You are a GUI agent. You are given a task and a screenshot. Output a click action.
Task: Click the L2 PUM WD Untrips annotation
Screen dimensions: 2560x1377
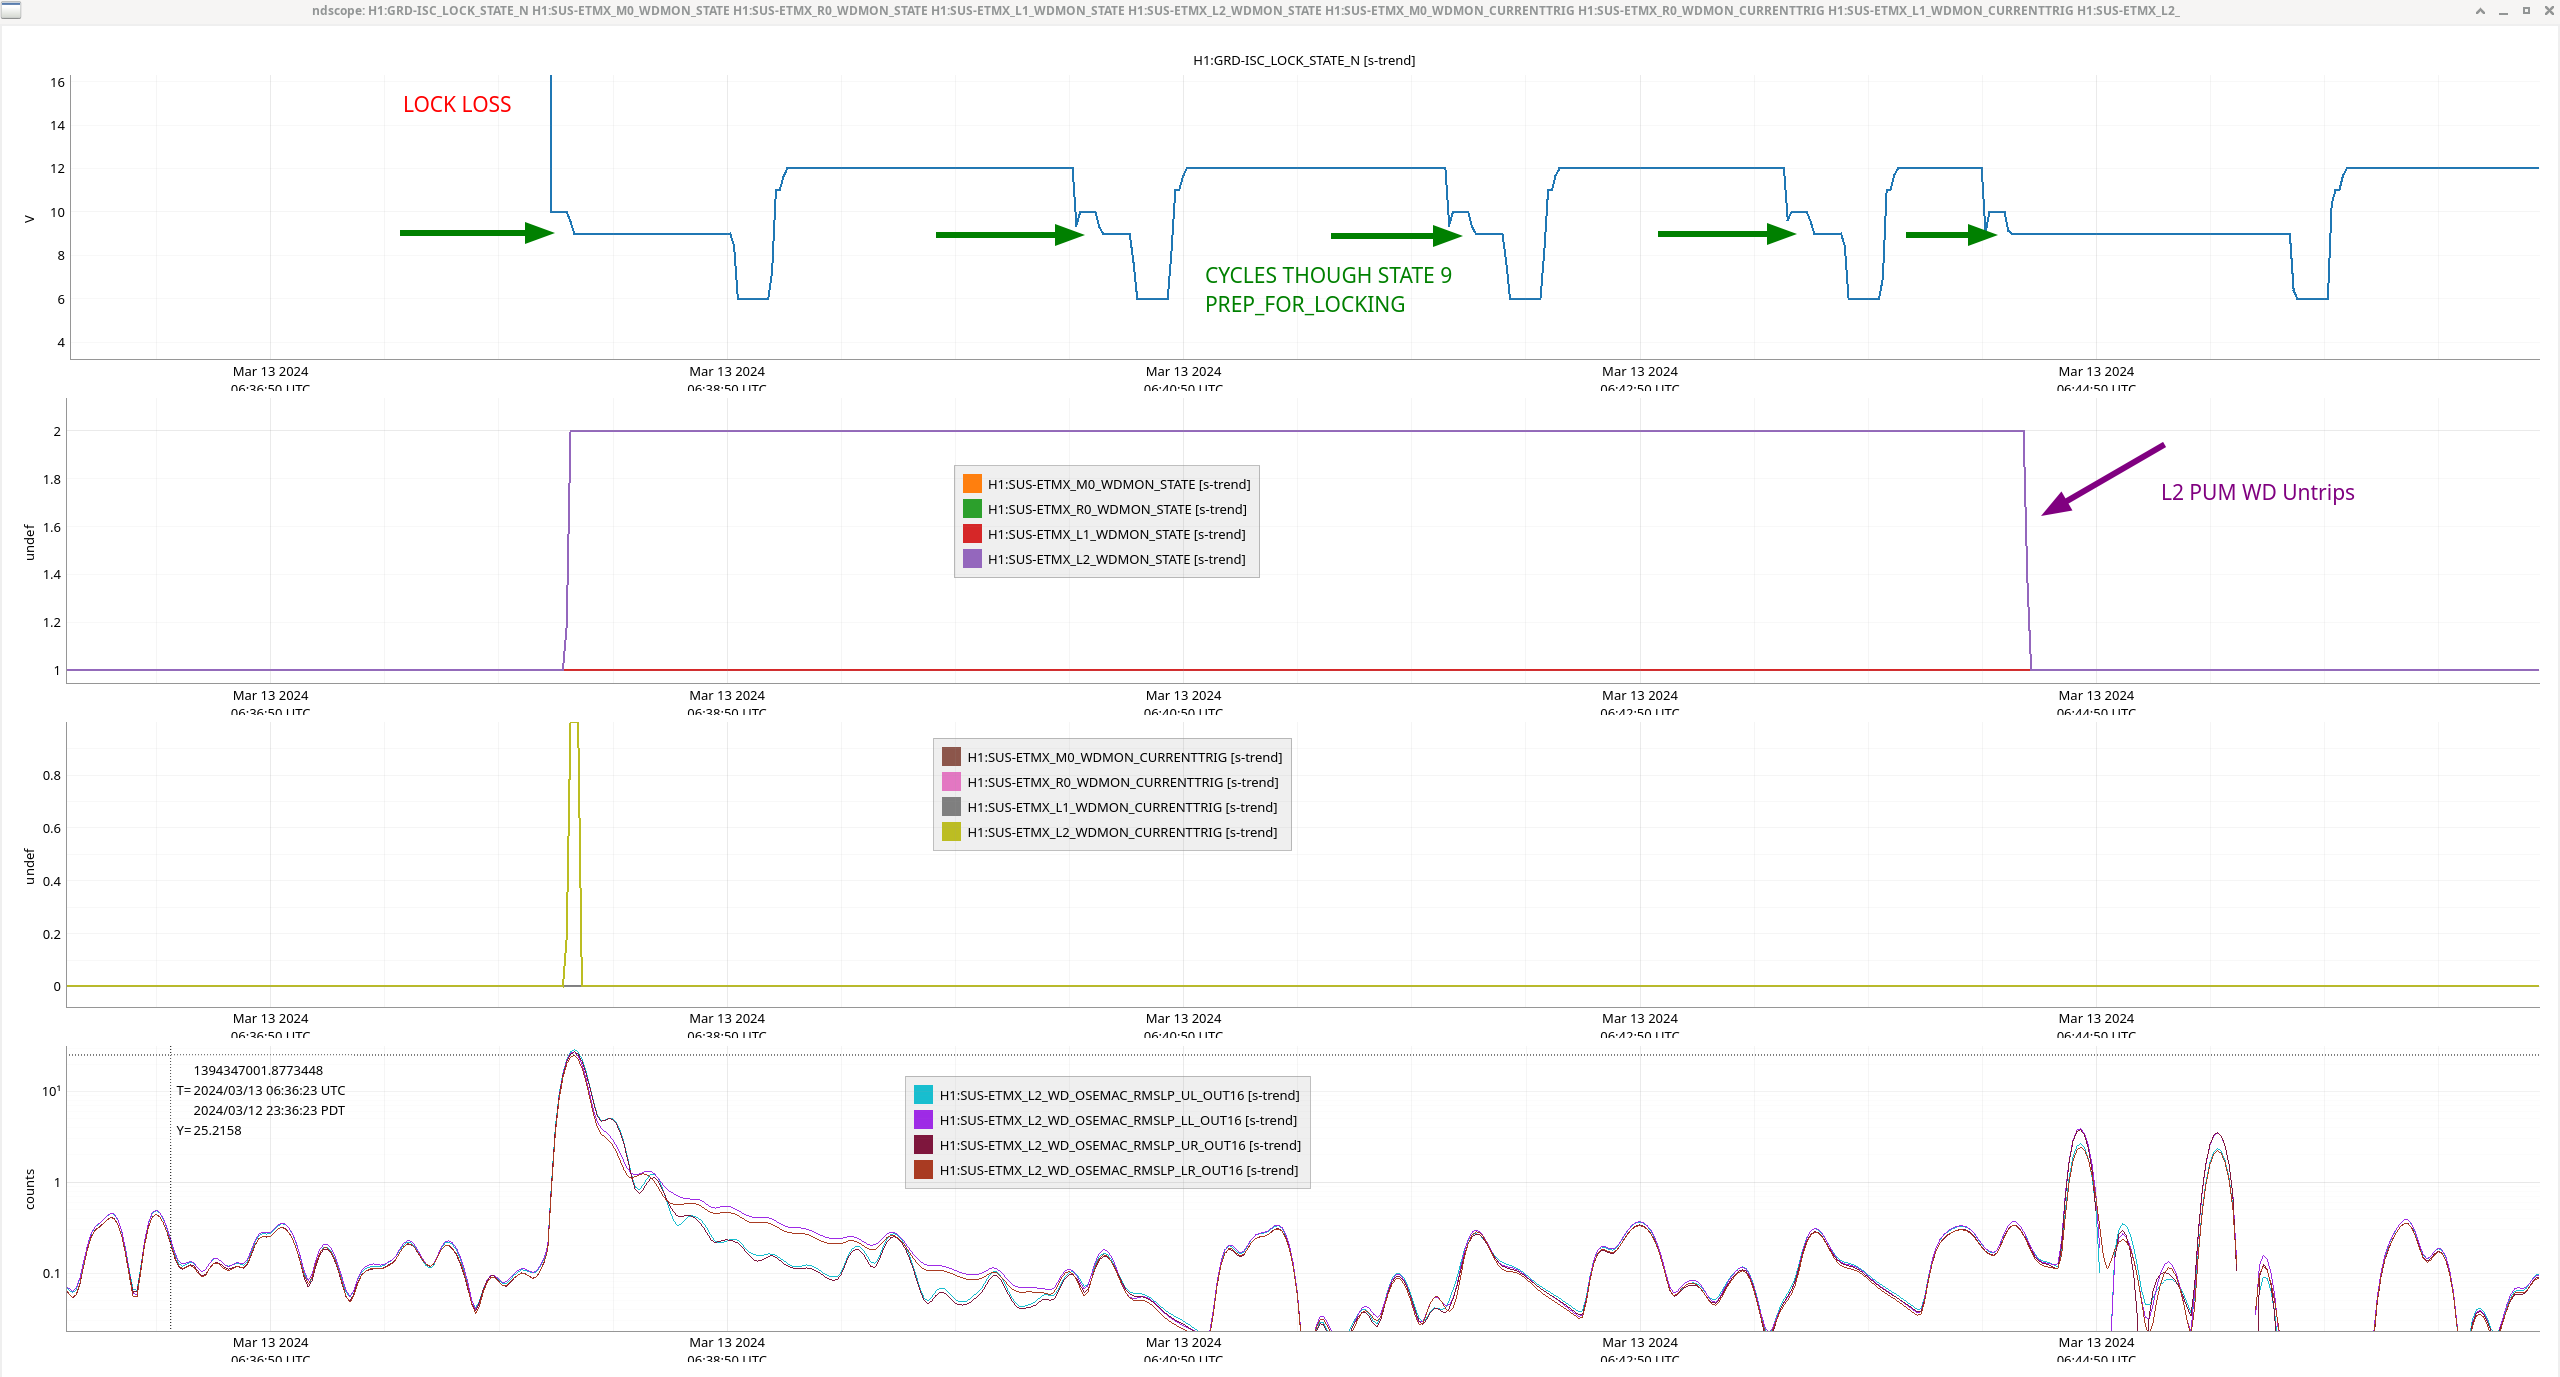2257,492
